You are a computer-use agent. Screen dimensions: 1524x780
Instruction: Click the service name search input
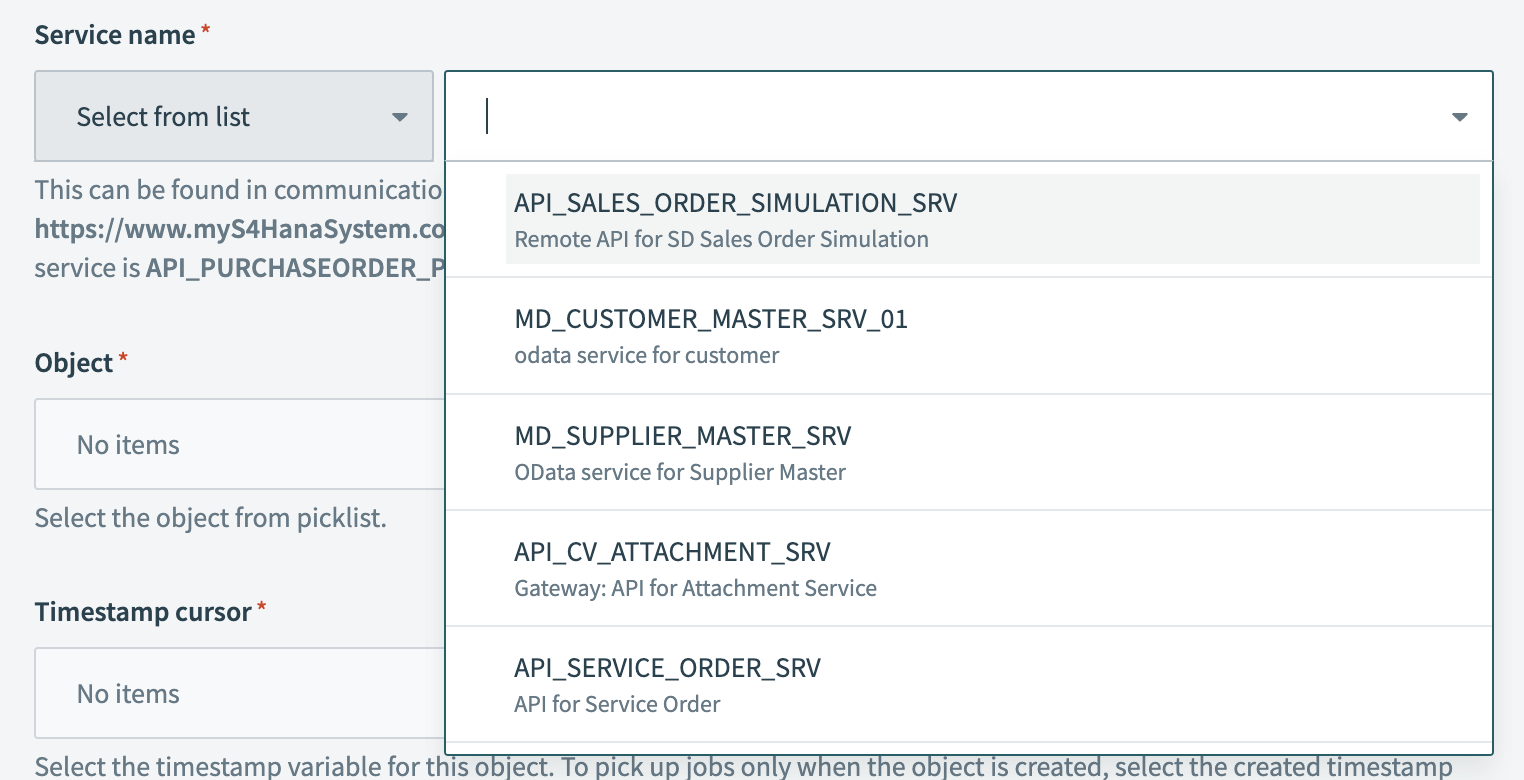pyautogui.click(x=900, y=116)
